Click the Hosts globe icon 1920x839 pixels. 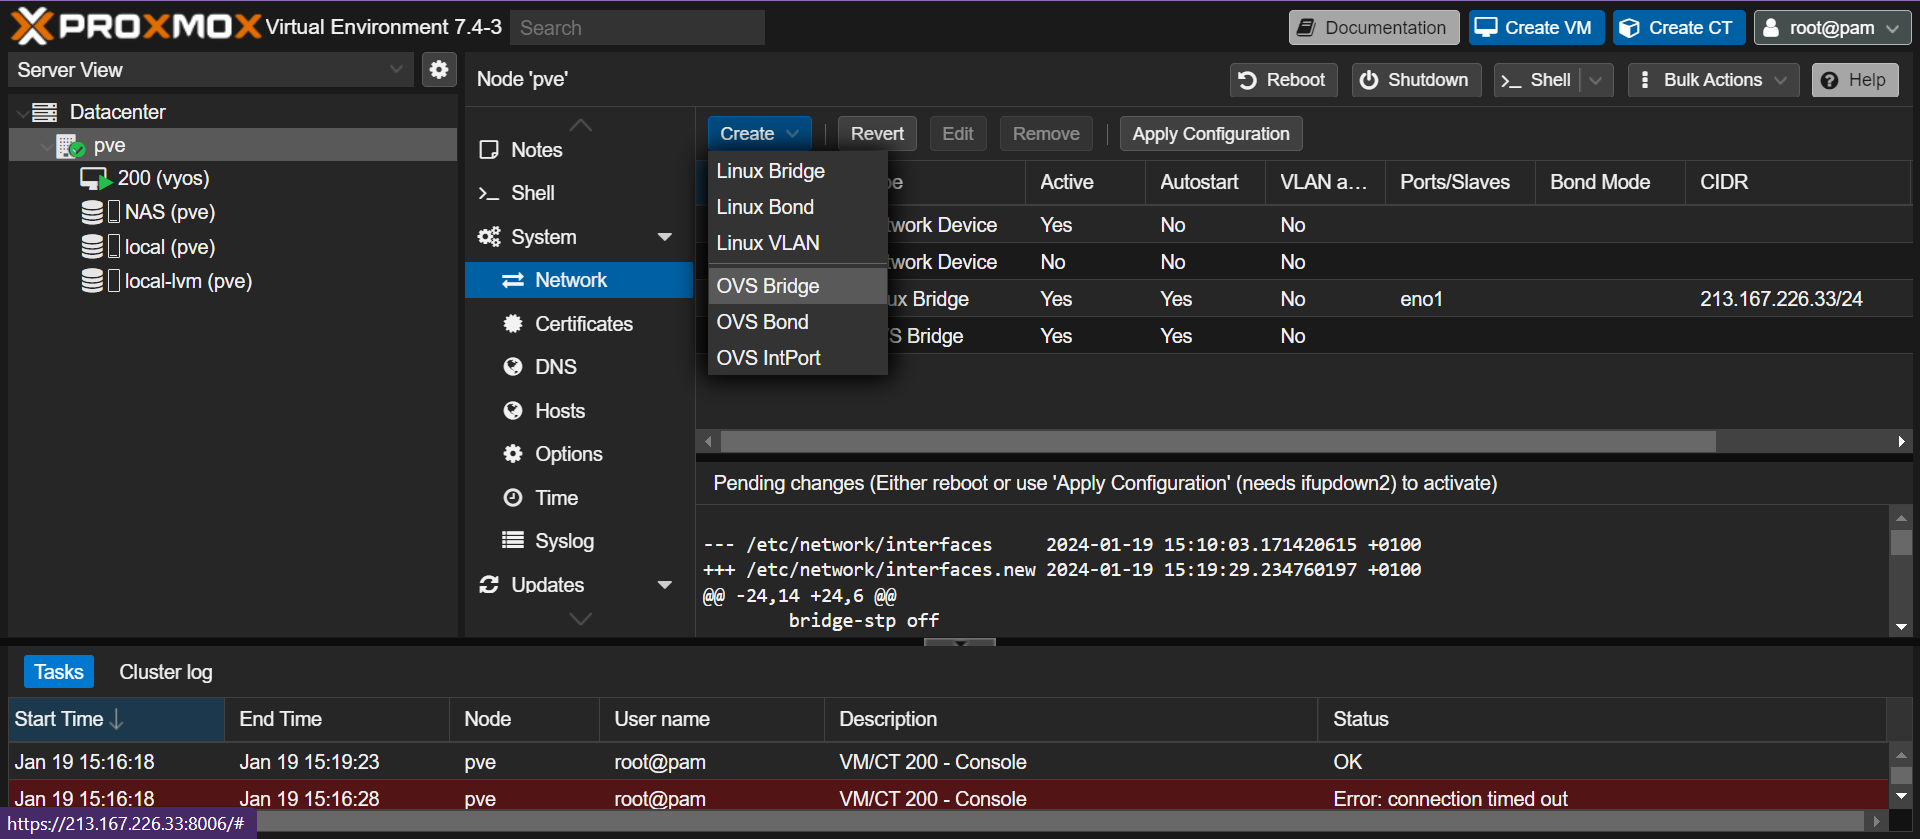(x=513, y=411)
